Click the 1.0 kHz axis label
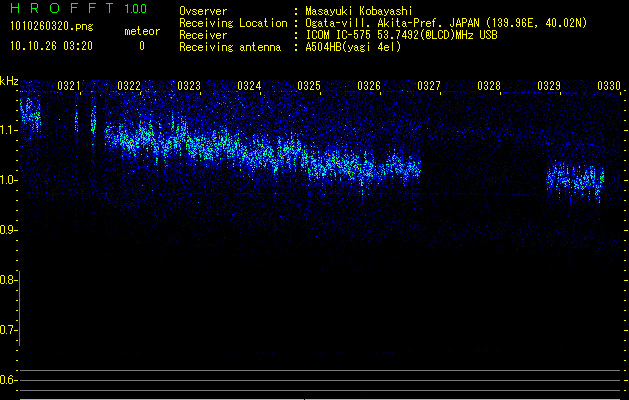 pos(8,180)
